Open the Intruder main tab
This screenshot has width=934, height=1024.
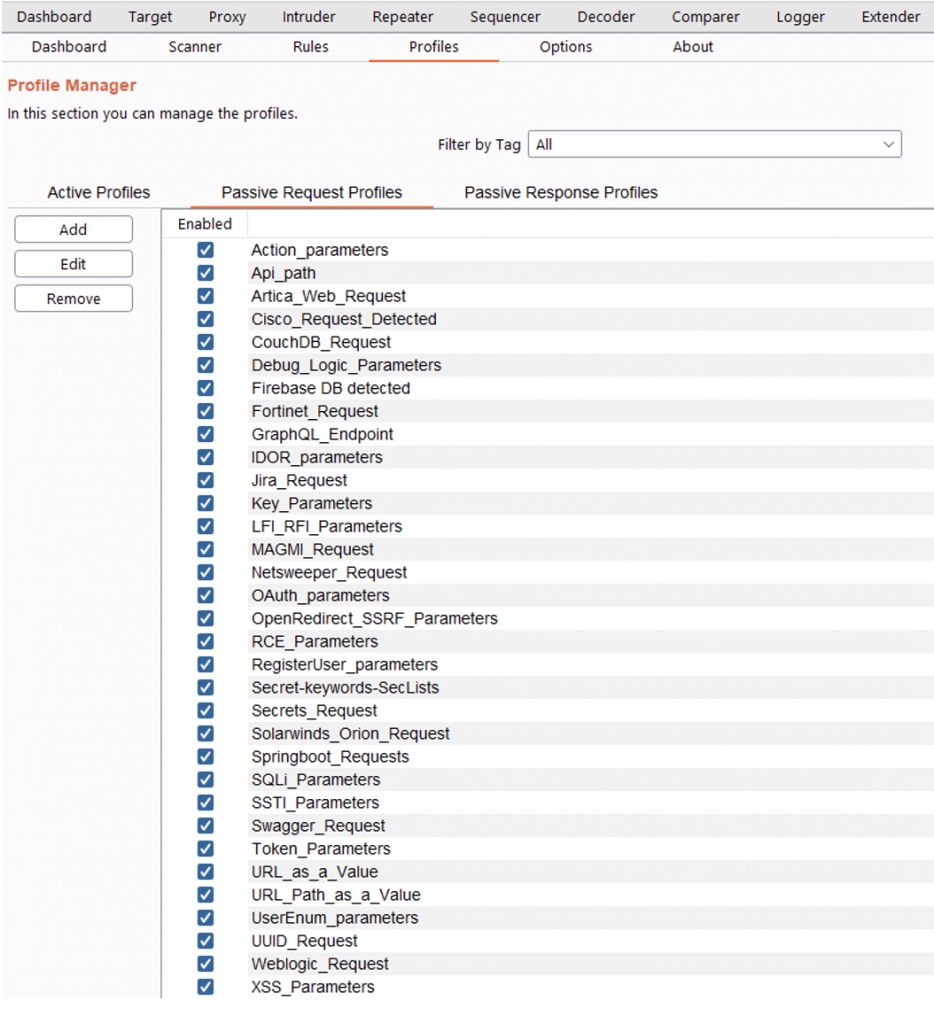(x=309, y=17)
